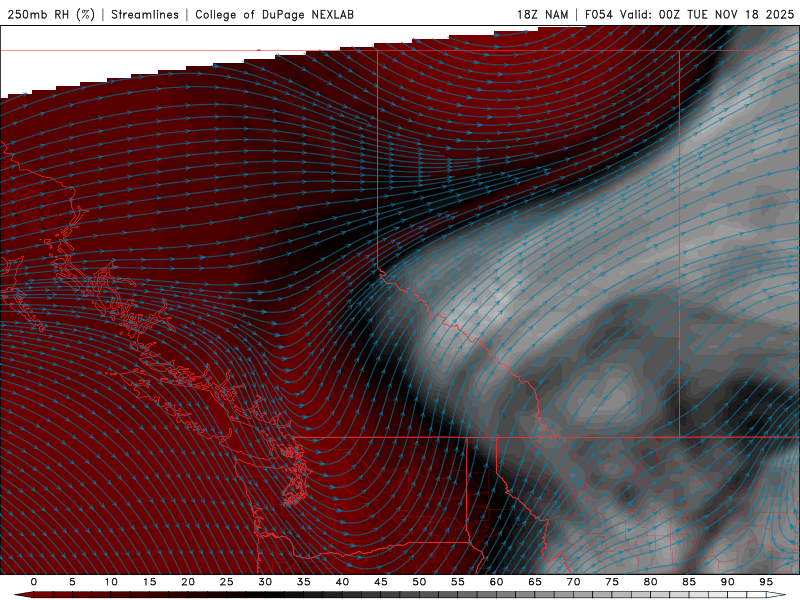Click the colorbar tick label "10"

coord(111,582)
